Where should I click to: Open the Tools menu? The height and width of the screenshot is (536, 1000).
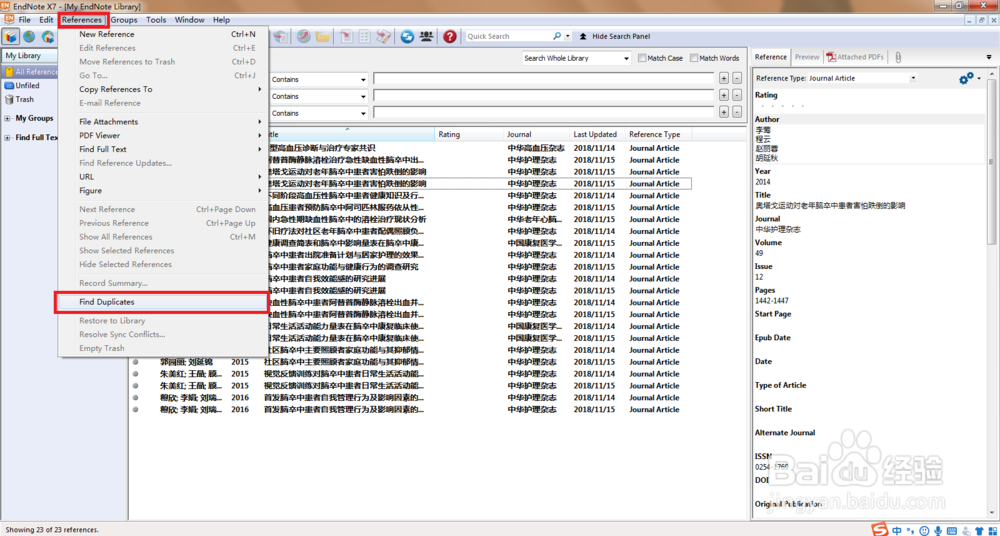coord(156,20)
